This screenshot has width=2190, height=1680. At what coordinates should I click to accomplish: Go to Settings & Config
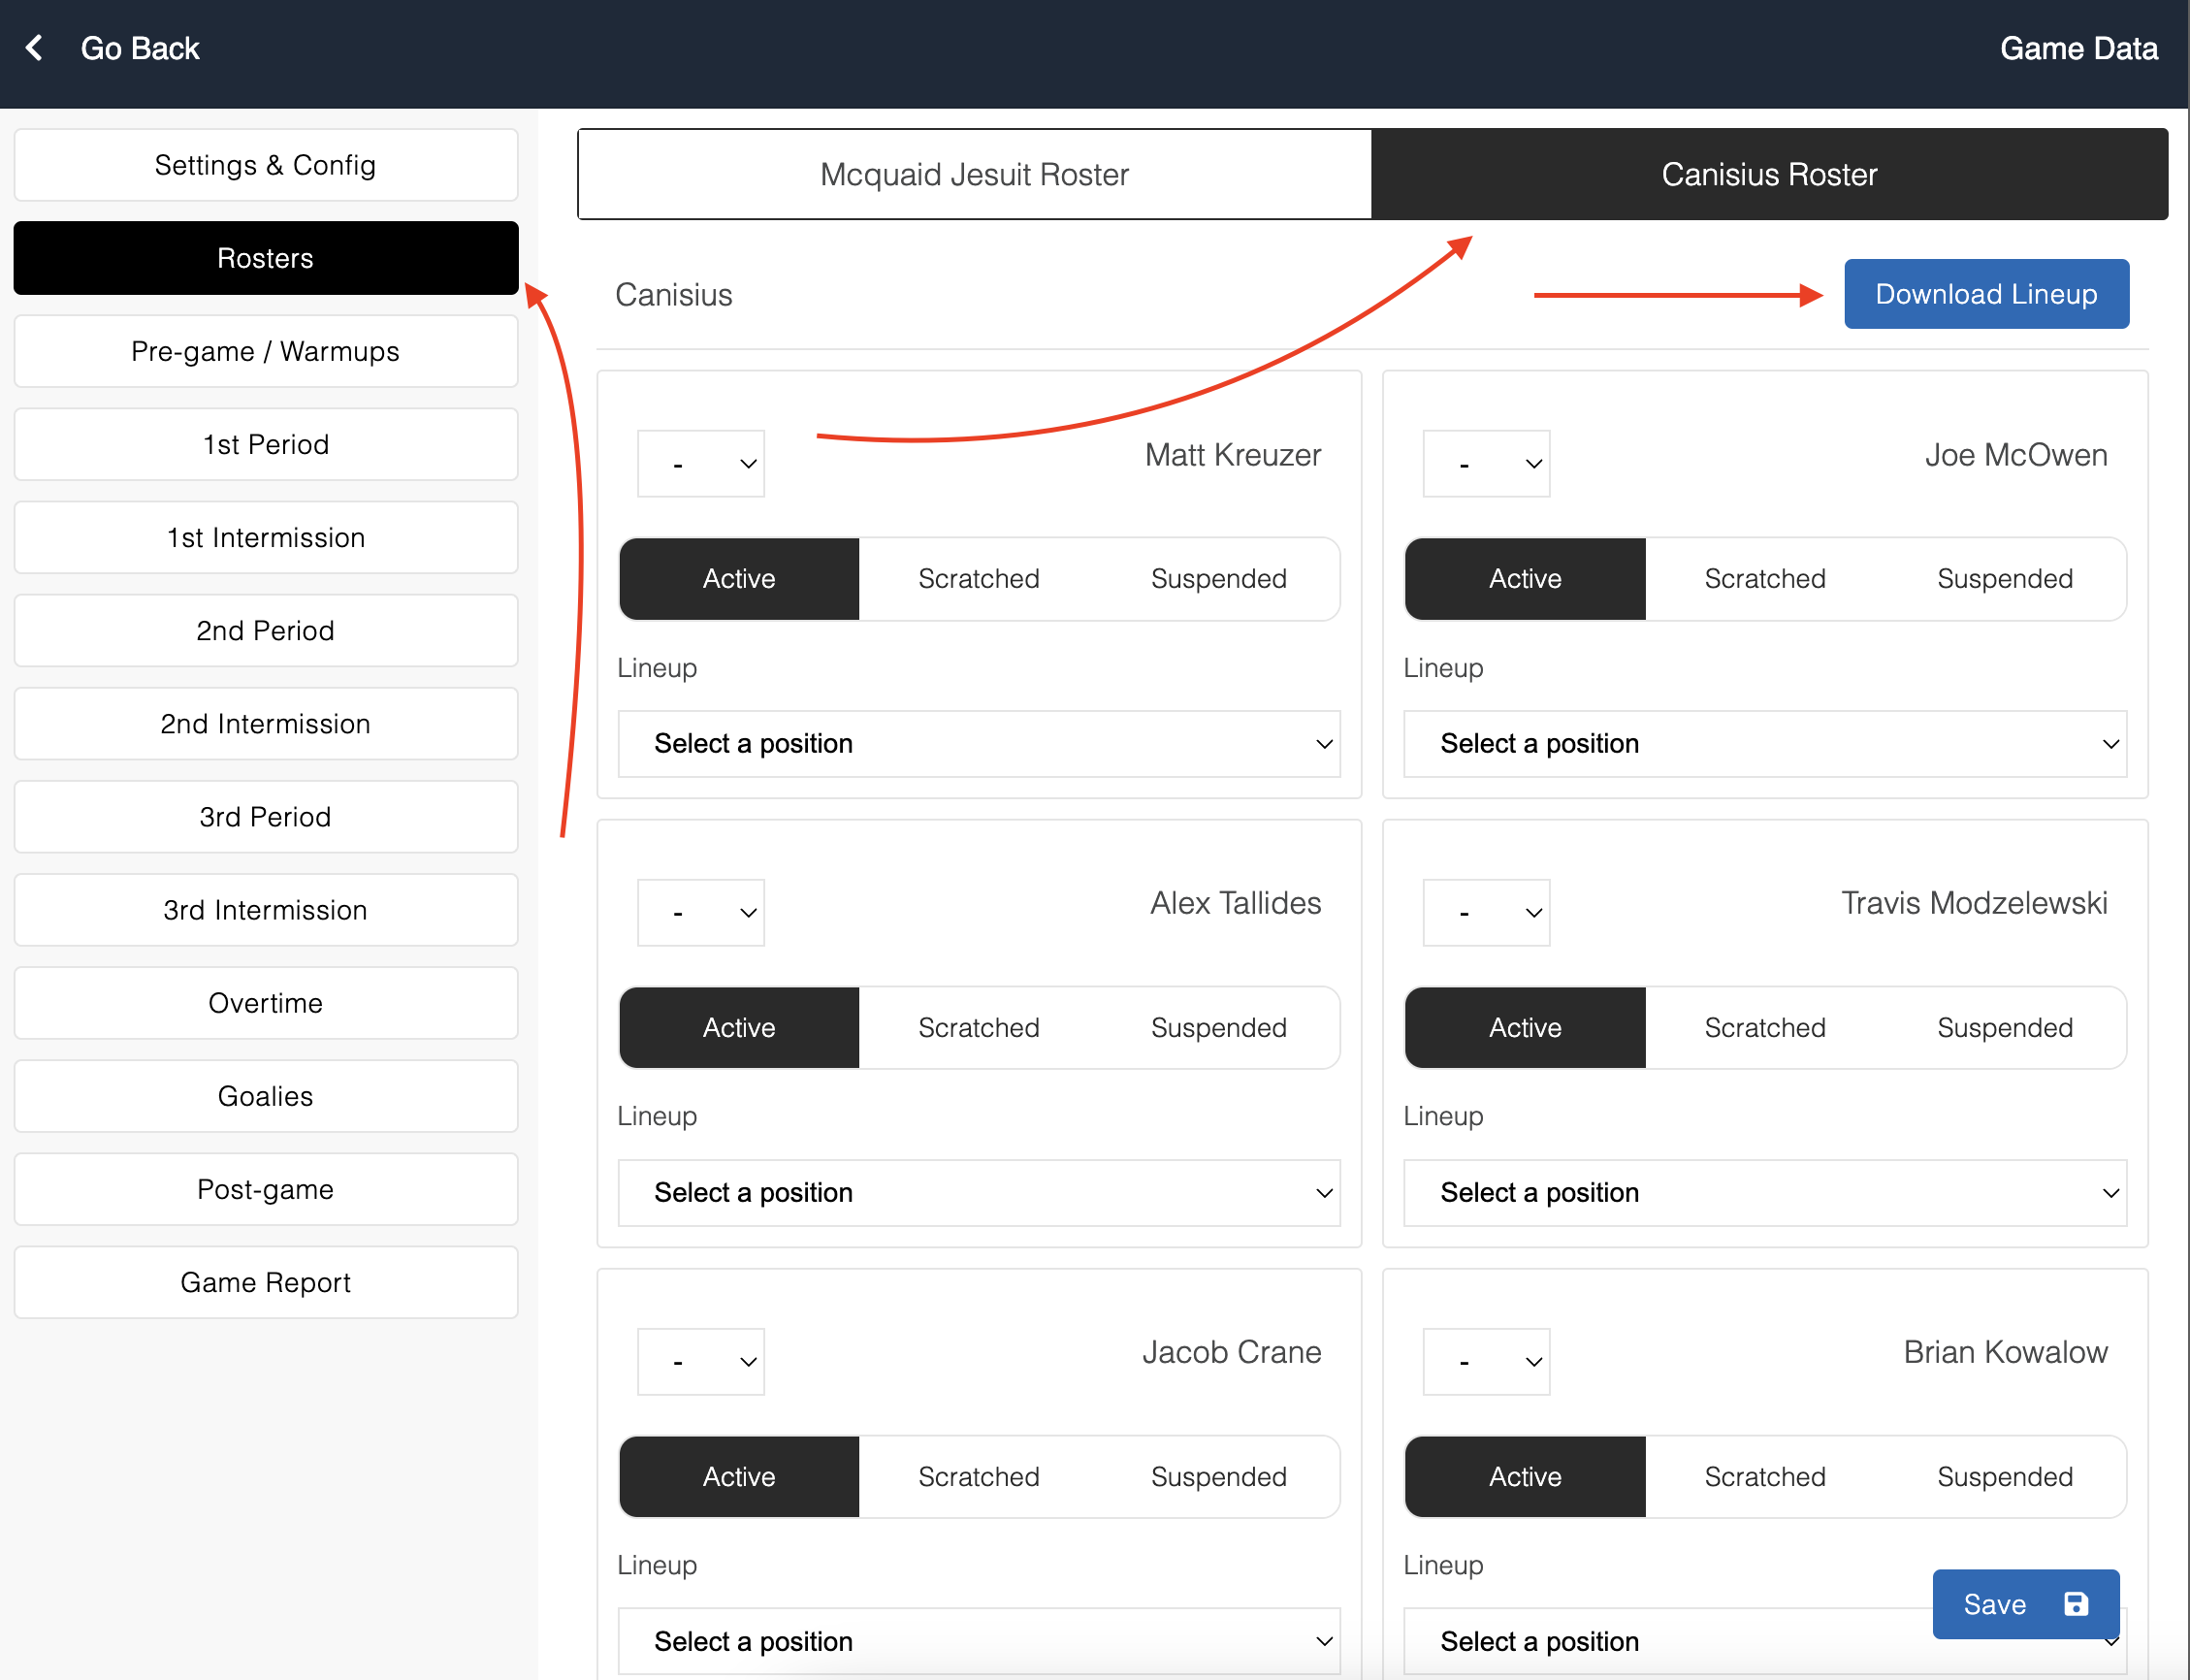266,165
